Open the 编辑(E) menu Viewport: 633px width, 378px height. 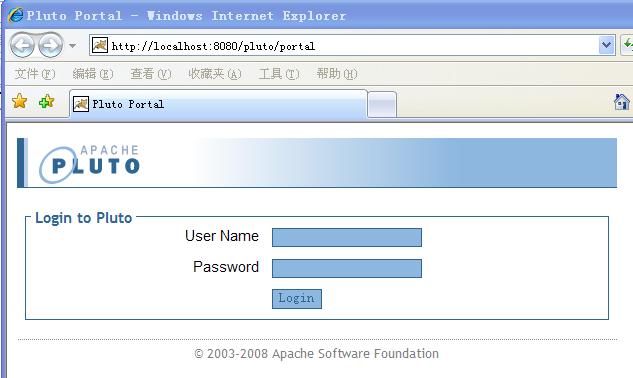[93, 74]
